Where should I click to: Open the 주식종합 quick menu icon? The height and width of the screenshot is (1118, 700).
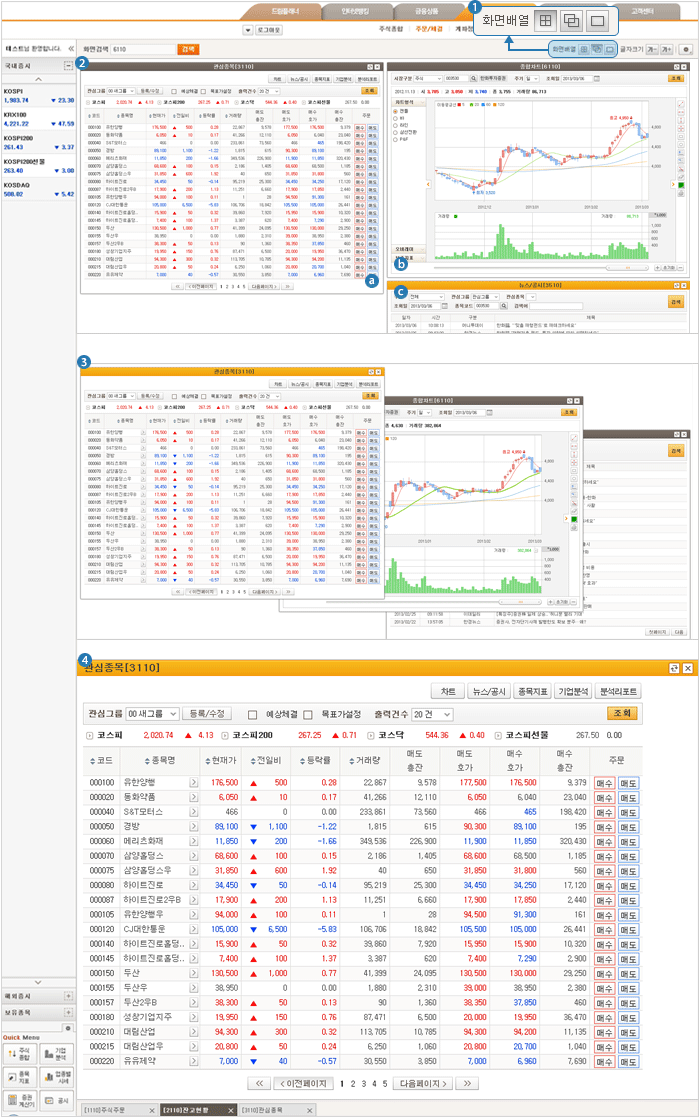(x=20, y=1054)
